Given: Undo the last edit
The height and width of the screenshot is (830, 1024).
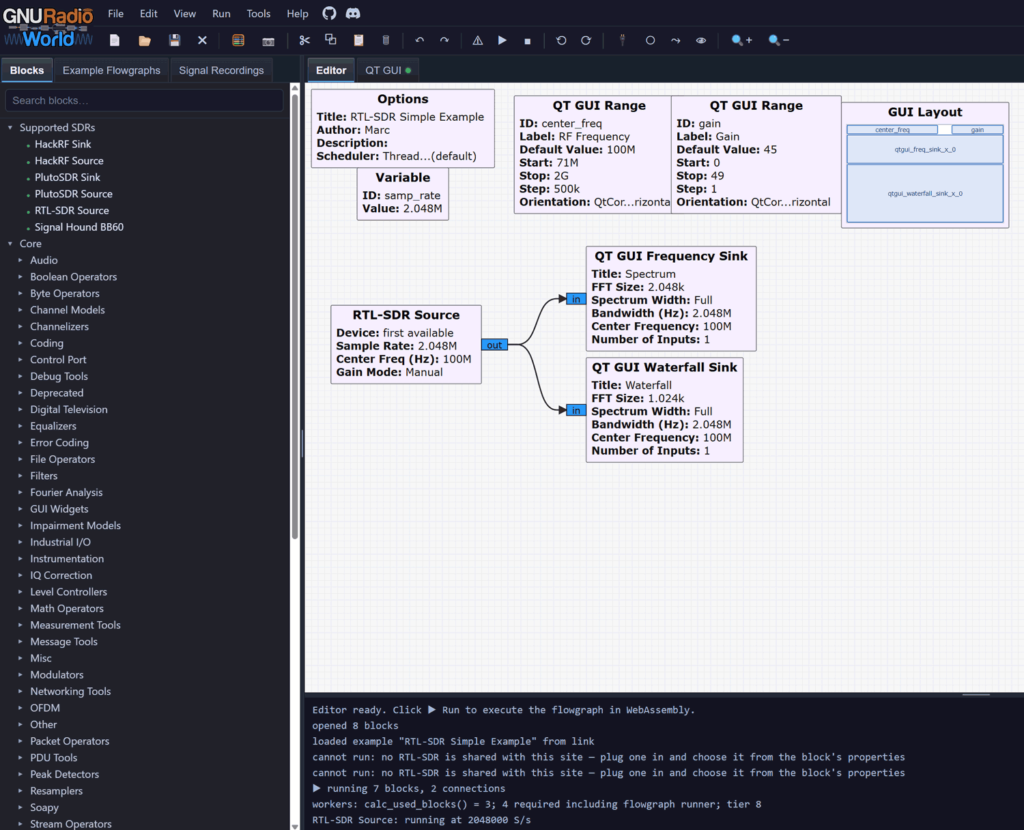Looking at the screenshot, I should point(420,40).
